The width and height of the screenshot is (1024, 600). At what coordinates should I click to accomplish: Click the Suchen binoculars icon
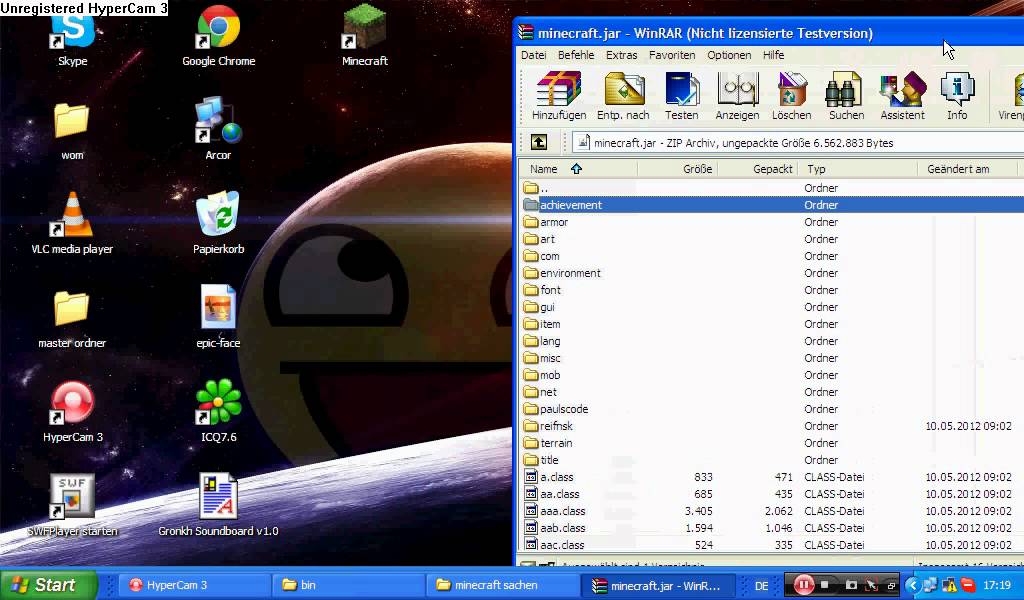point(846,96)
